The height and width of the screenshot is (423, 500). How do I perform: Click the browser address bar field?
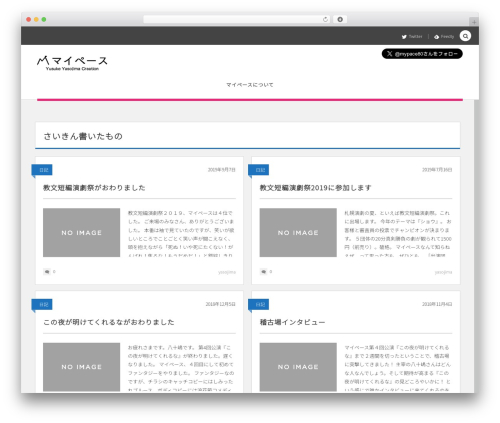[237, 19]
